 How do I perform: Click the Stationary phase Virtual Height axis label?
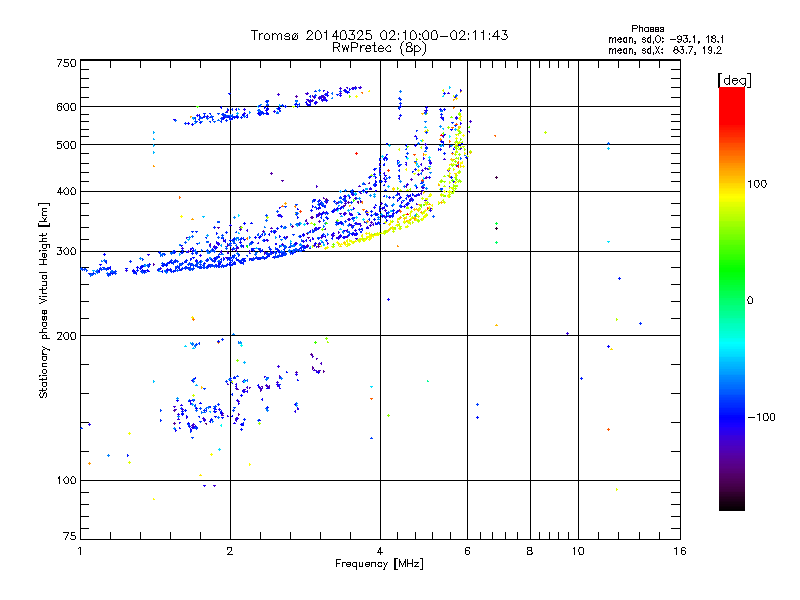(44, 300)
